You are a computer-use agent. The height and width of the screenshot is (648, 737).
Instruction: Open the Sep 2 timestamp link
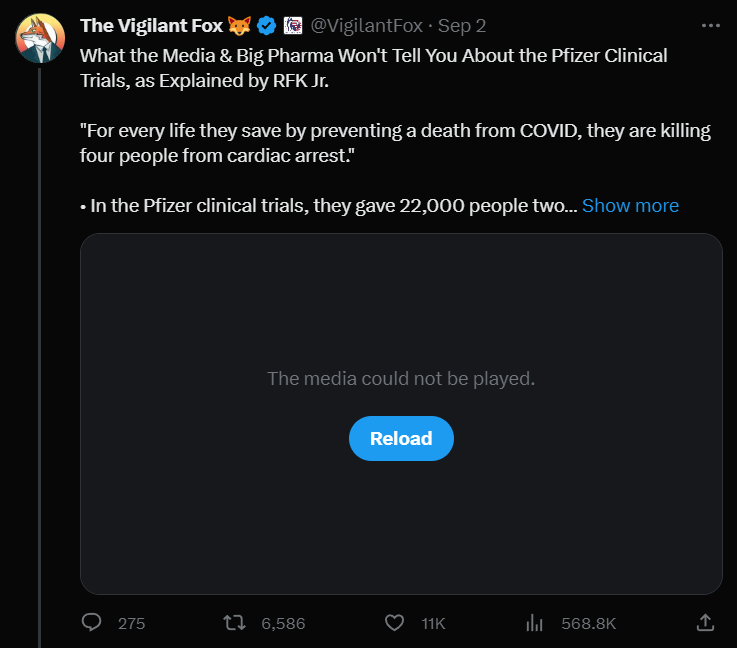tap(462, 25)
